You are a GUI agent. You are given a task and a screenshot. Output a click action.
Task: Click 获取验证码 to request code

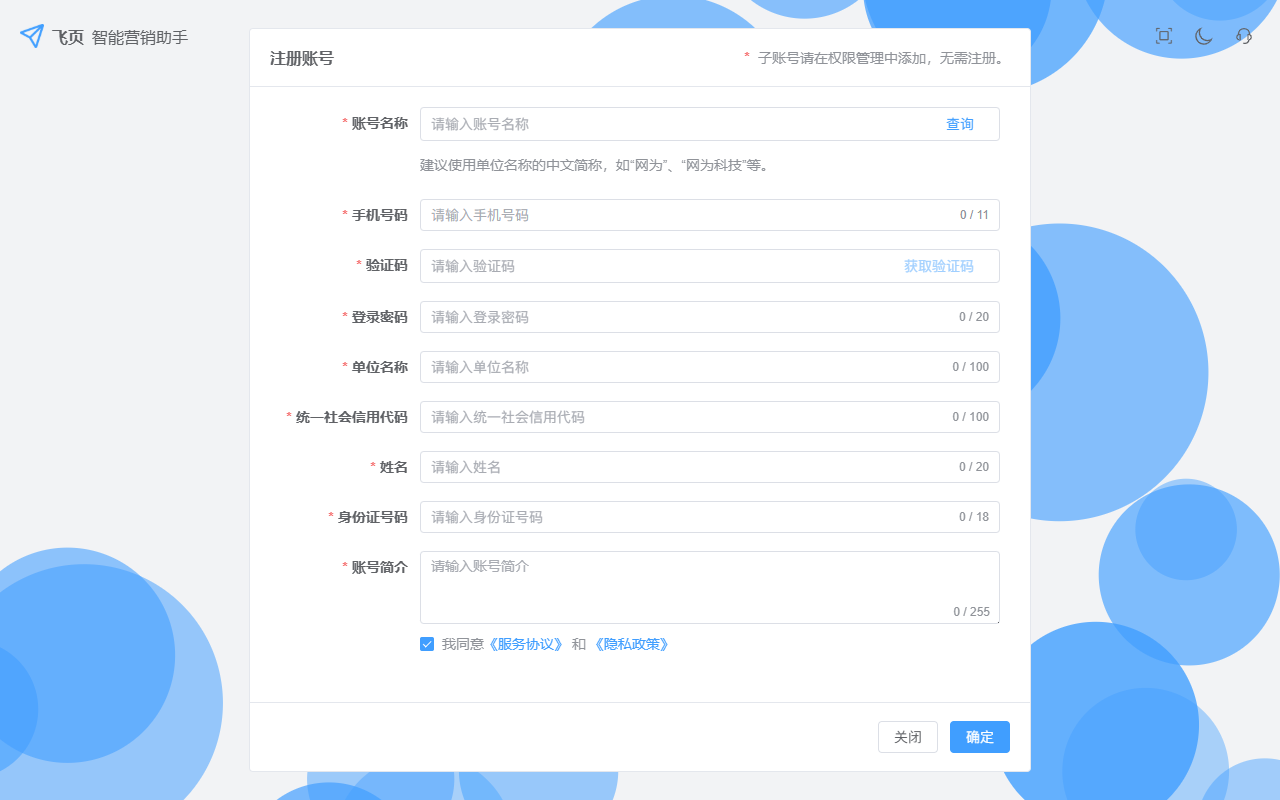(x=938, y=266)
